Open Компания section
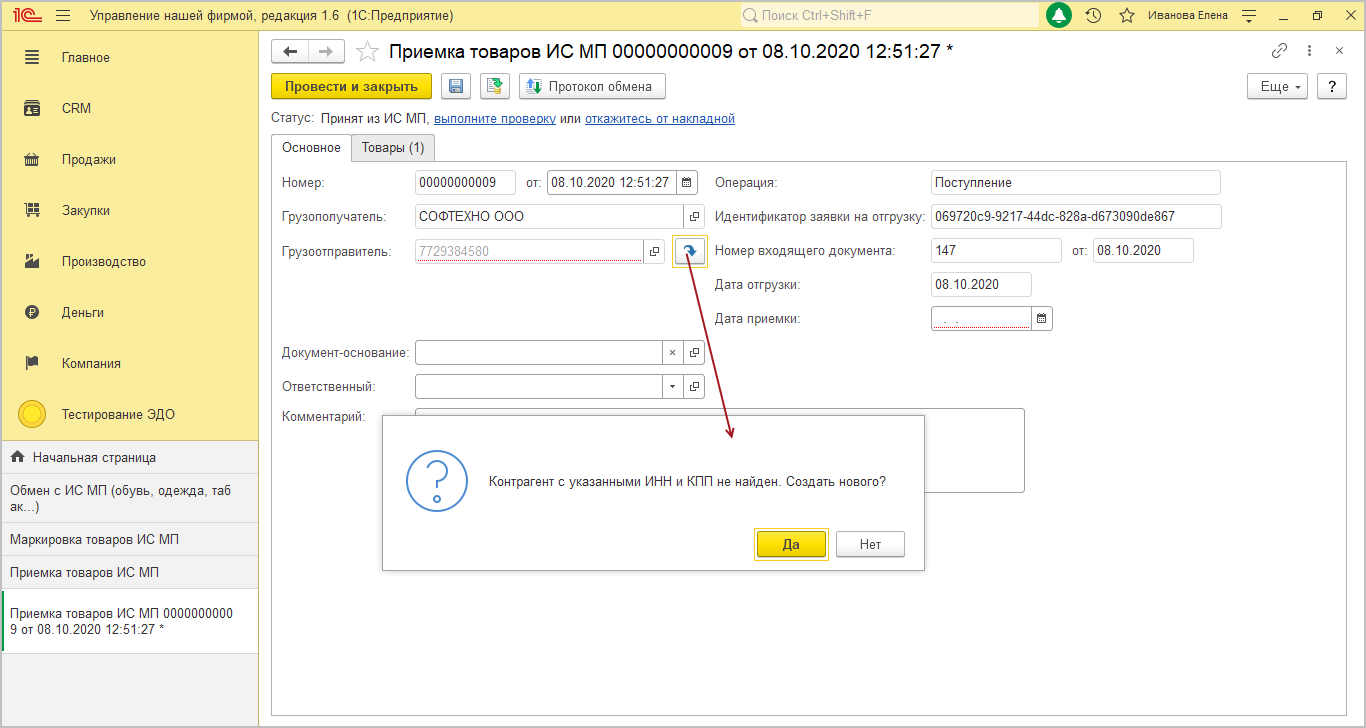Viewport: 1366px width, 728px height. tap(129, 363)
